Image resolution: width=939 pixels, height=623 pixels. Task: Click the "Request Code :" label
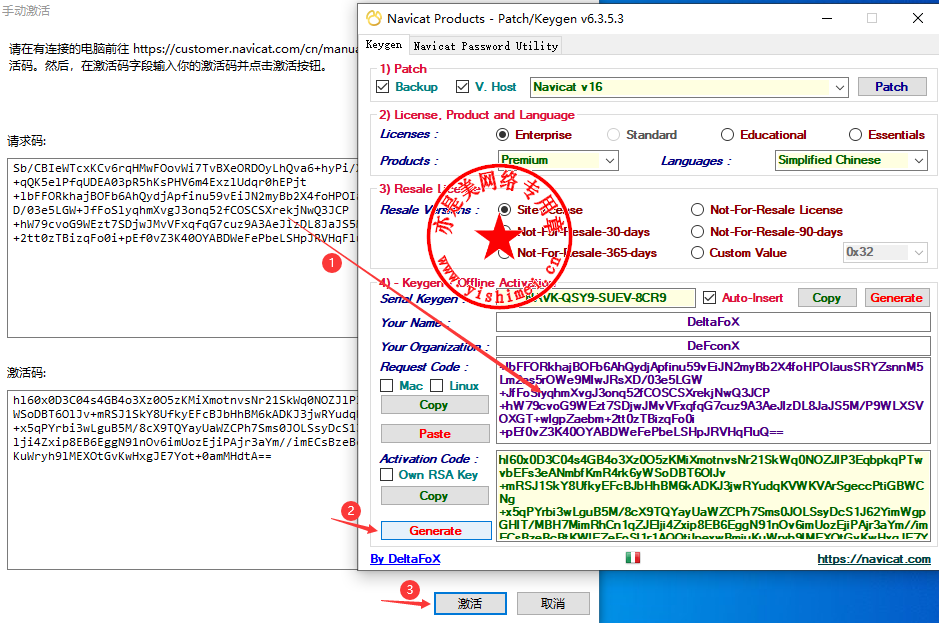point(424,367)
